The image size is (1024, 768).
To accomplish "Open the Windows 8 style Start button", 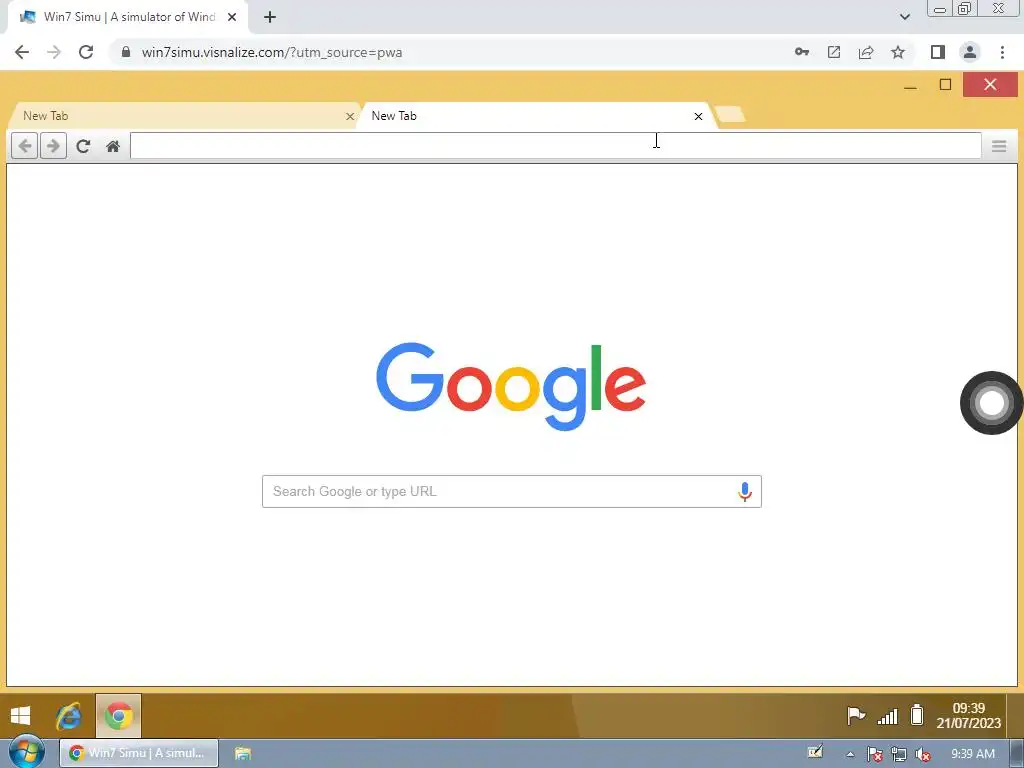I will point(20,716).
